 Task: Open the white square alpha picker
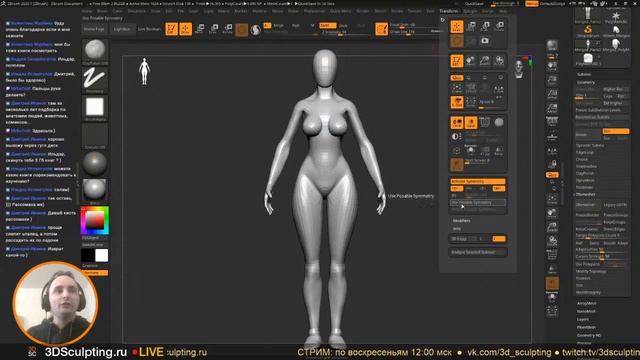click(95, 107)
